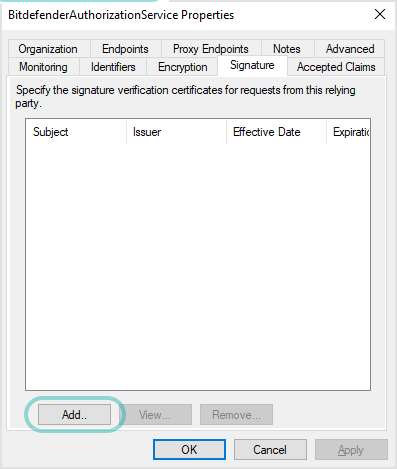
Task: Switch to the Endpoints tab
Action: point(125,49)
